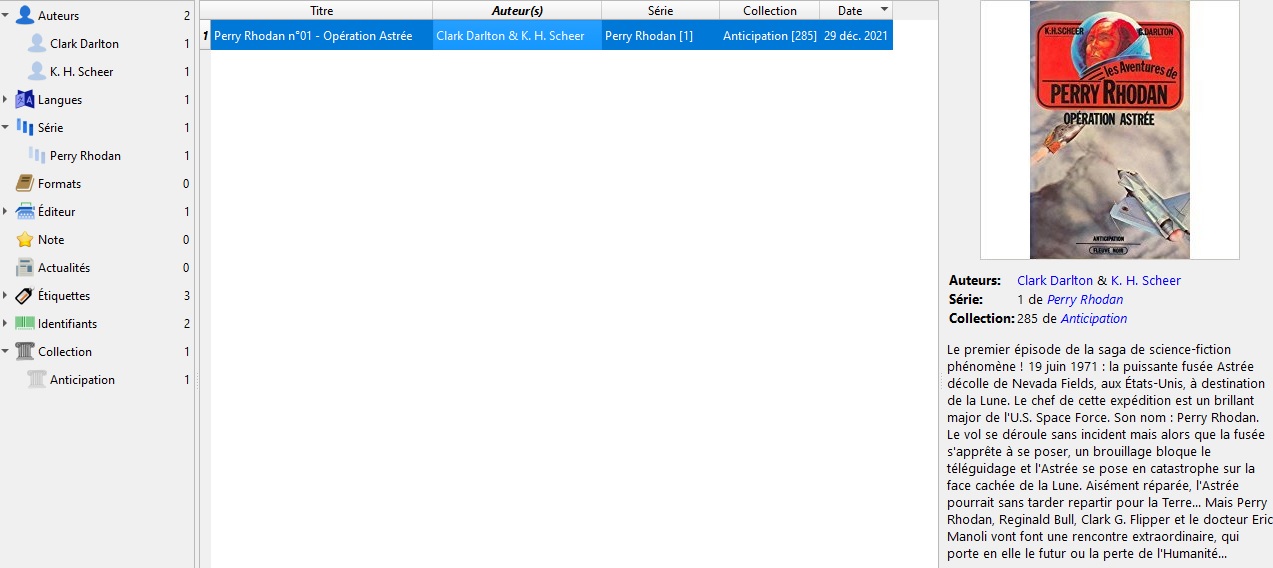Click the Identifiants barcode icon
Screen dimensions: 1273x568
click(x=25, y=323)
